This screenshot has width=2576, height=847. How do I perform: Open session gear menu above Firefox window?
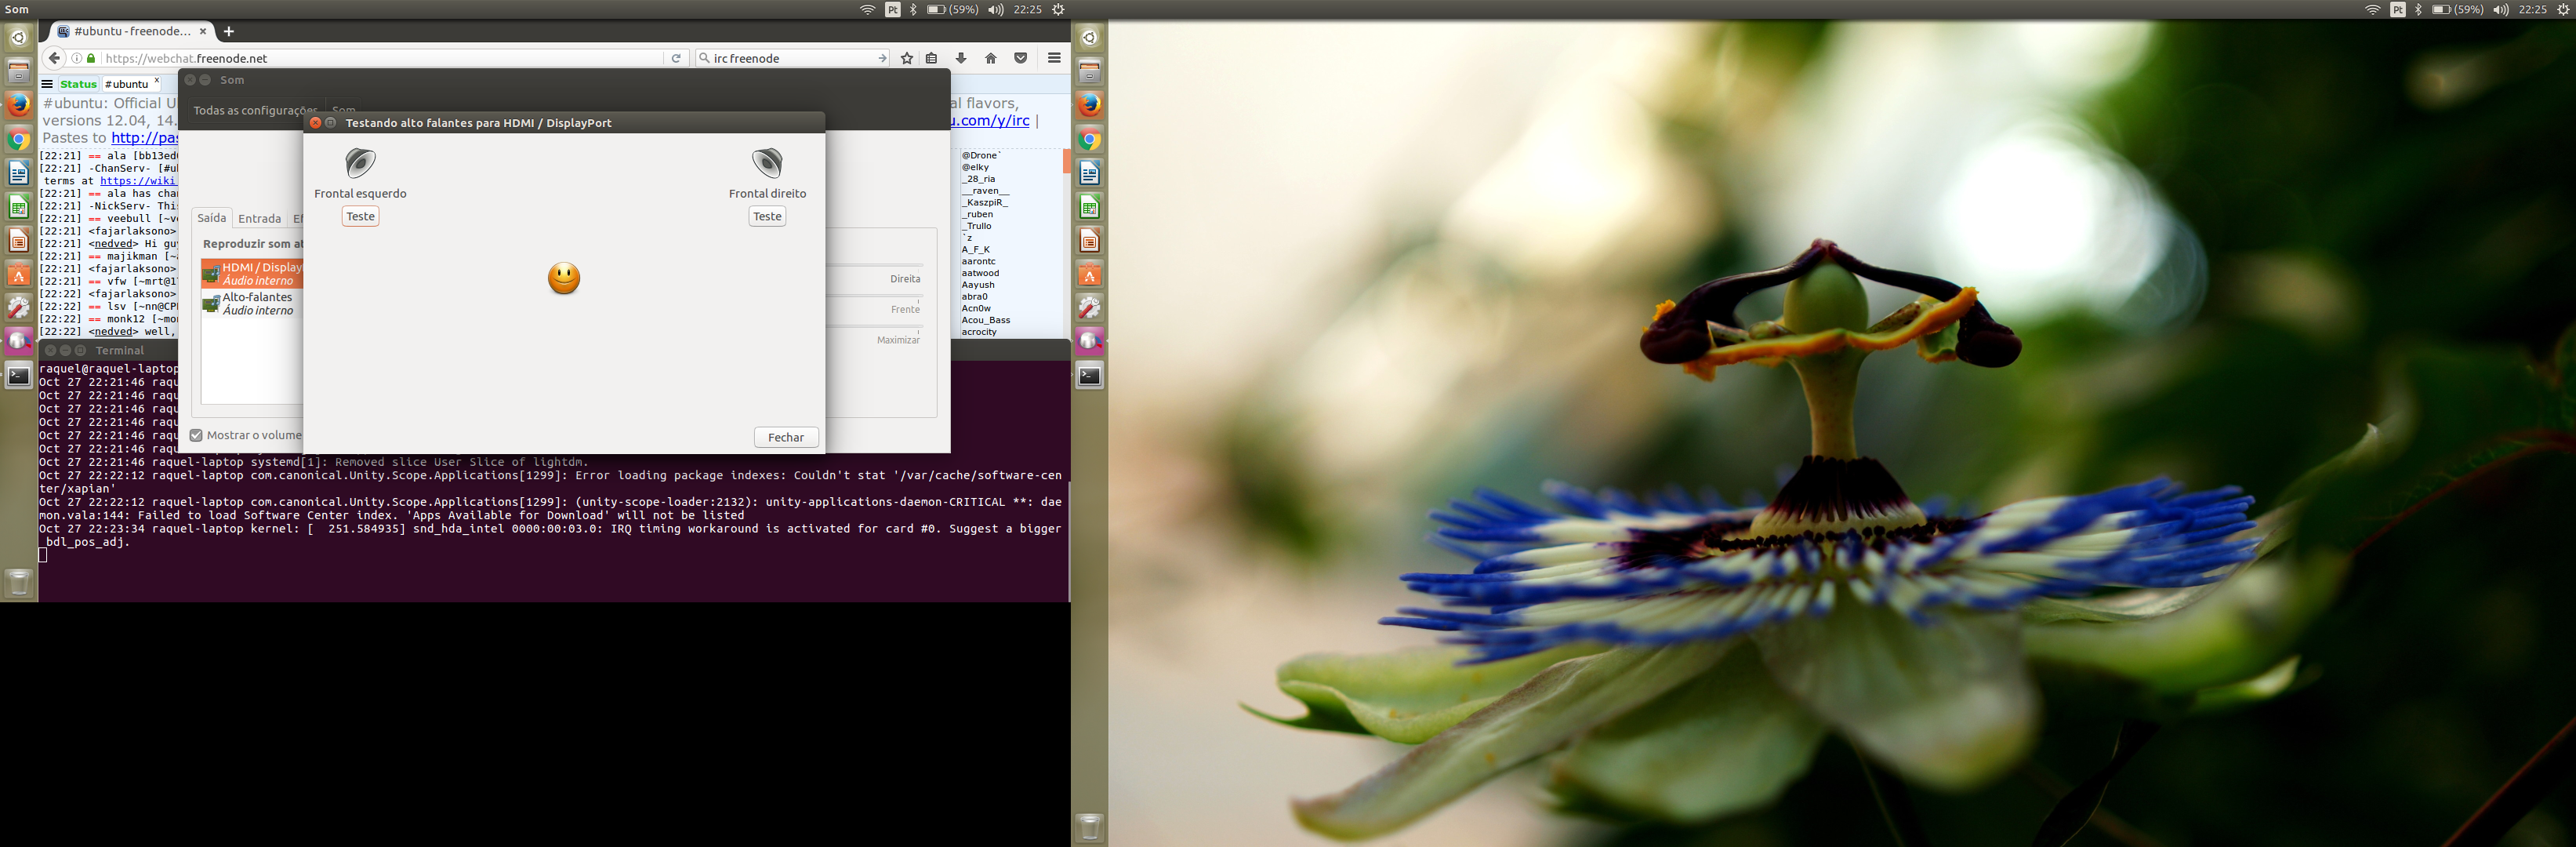(1058, 9)
